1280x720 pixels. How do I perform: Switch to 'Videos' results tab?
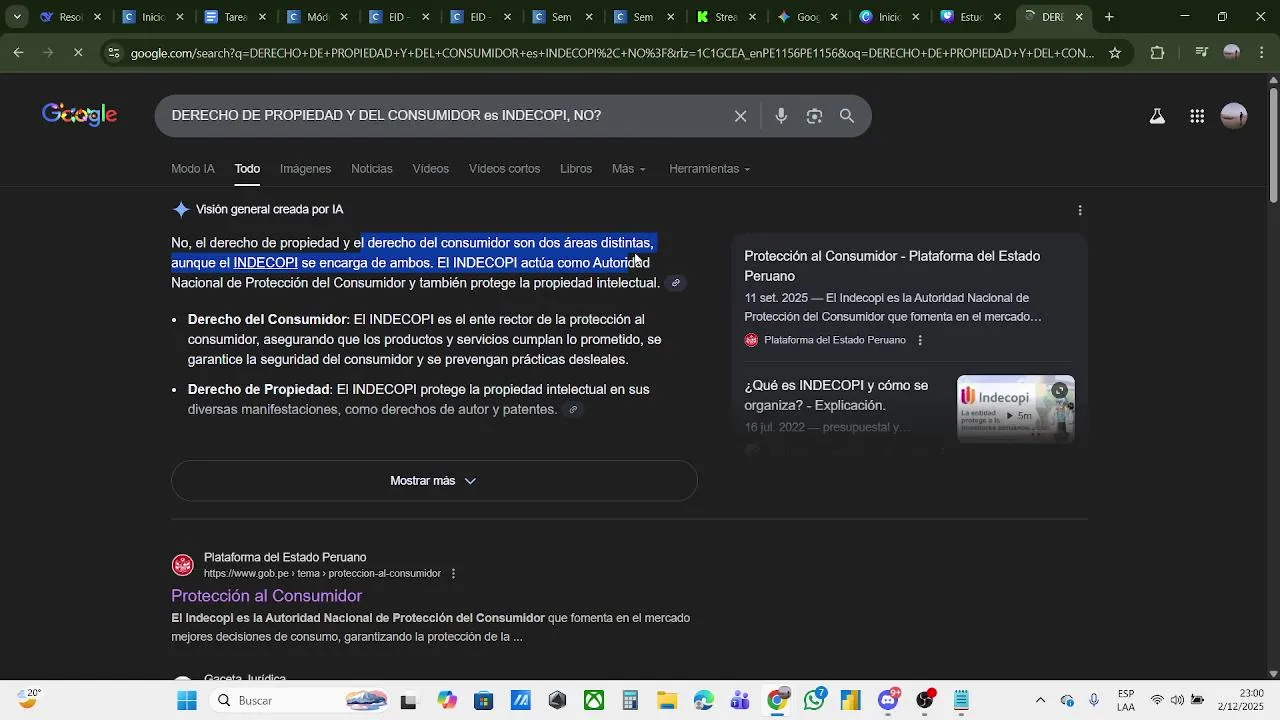431,169
